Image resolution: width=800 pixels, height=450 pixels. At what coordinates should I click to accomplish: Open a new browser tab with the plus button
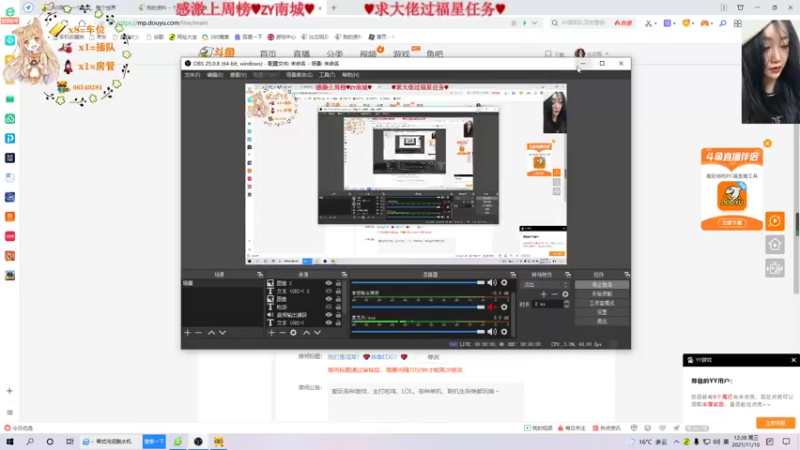click(x=334, y=8)
